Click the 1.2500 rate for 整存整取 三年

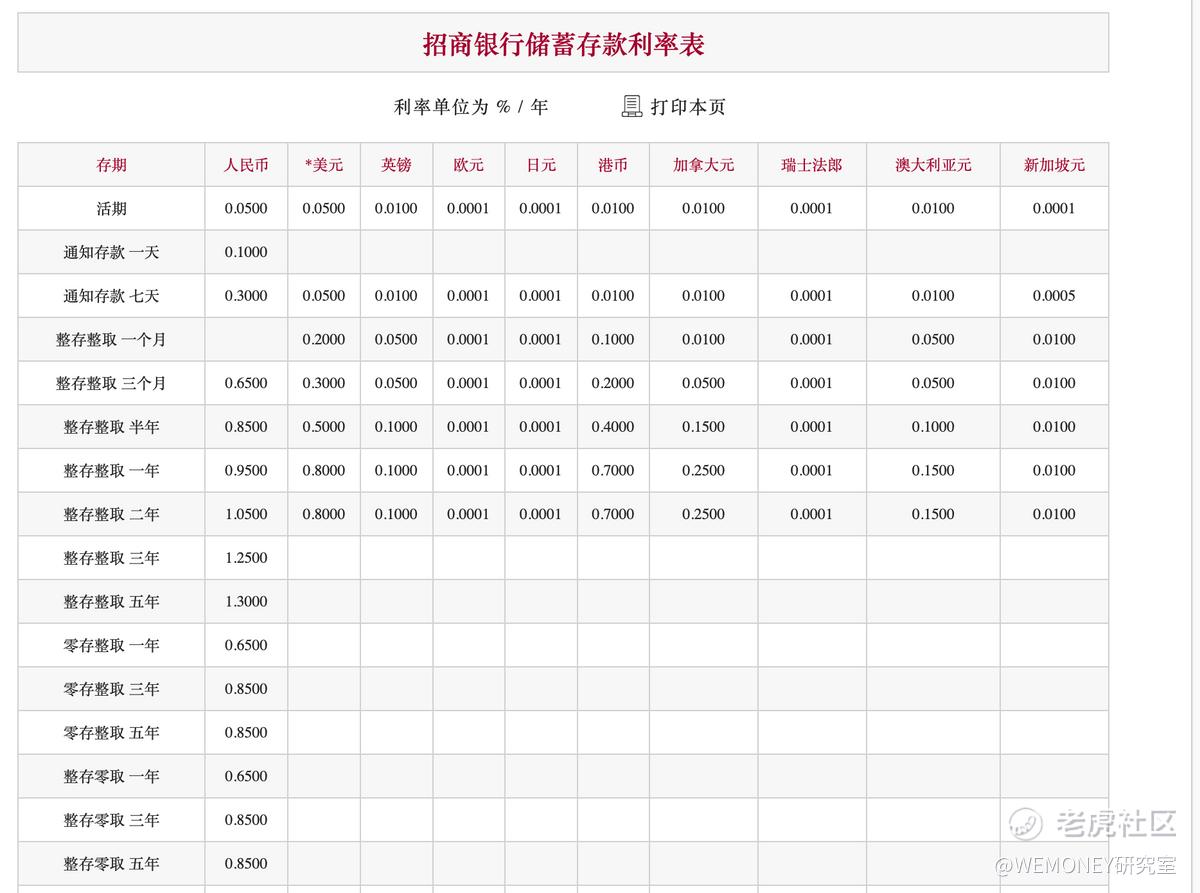246,558
